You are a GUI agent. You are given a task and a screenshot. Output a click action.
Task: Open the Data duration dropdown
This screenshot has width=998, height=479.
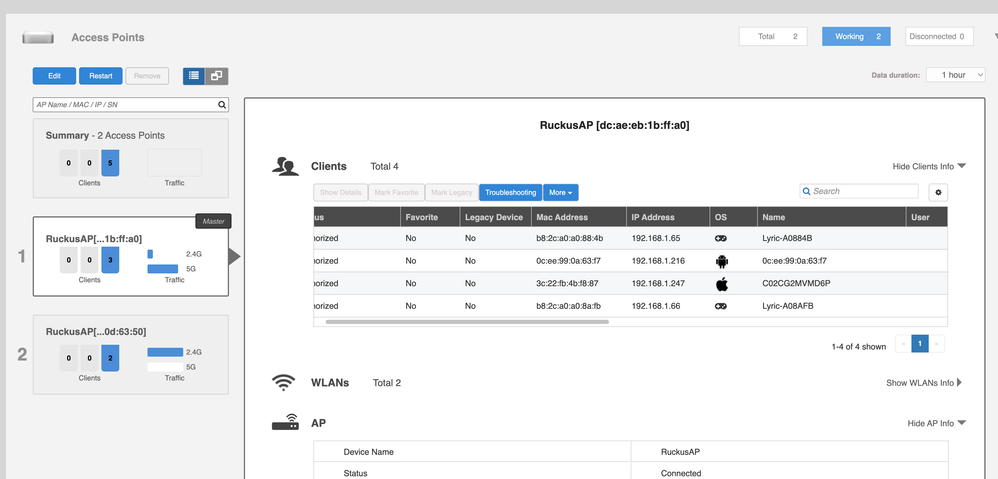pos(955,75)
